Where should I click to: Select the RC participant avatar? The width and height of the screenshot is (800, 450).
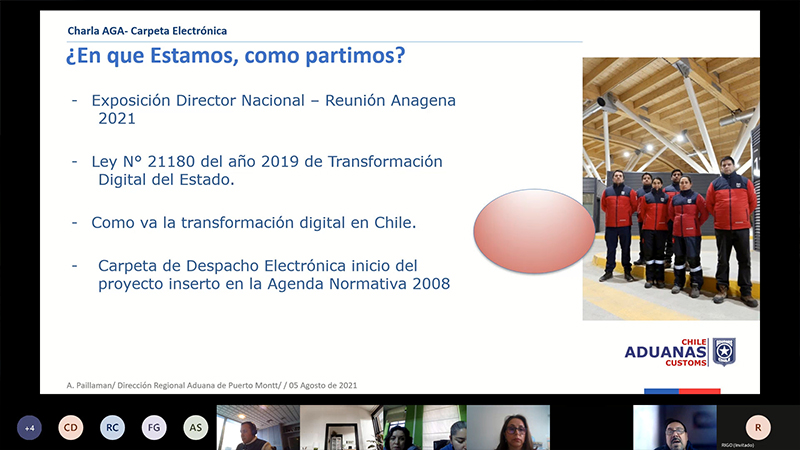point(112,428)
